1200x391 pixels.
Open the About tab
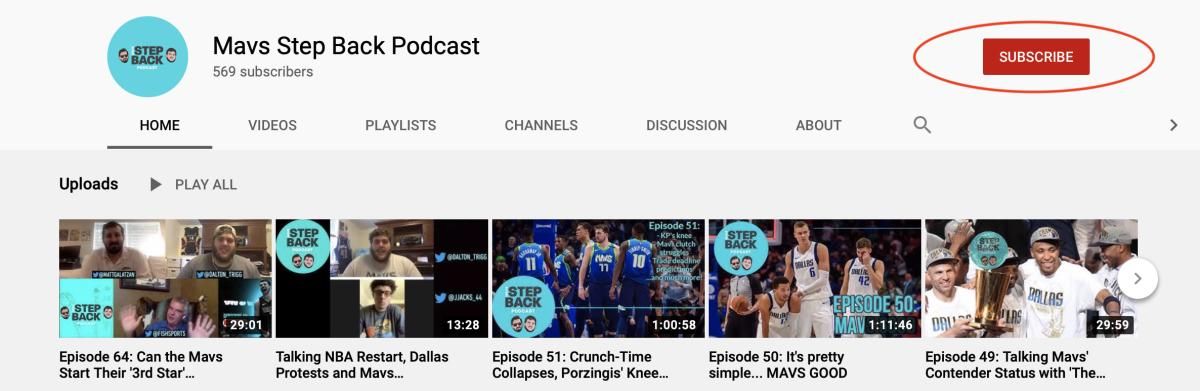tap(818, 125)
